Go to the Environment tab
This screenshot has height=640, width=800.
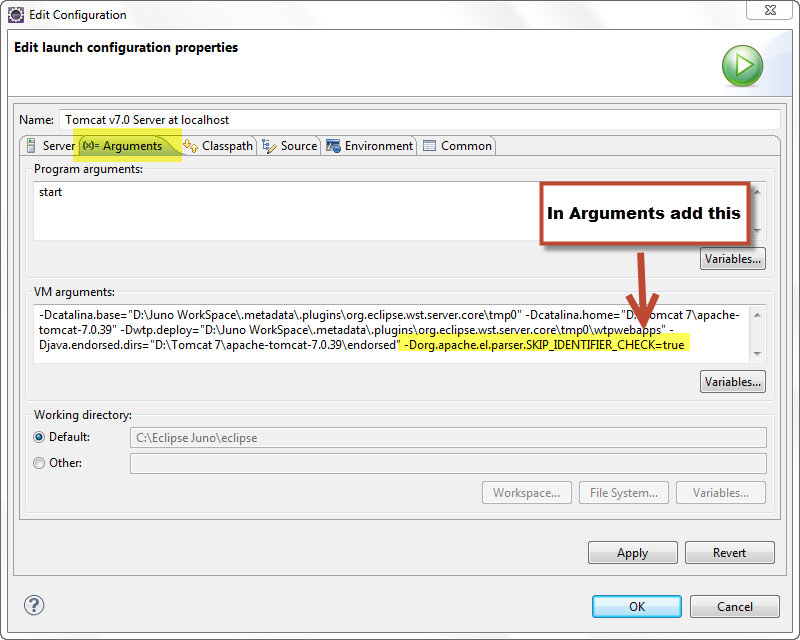[x=369, y=146]
